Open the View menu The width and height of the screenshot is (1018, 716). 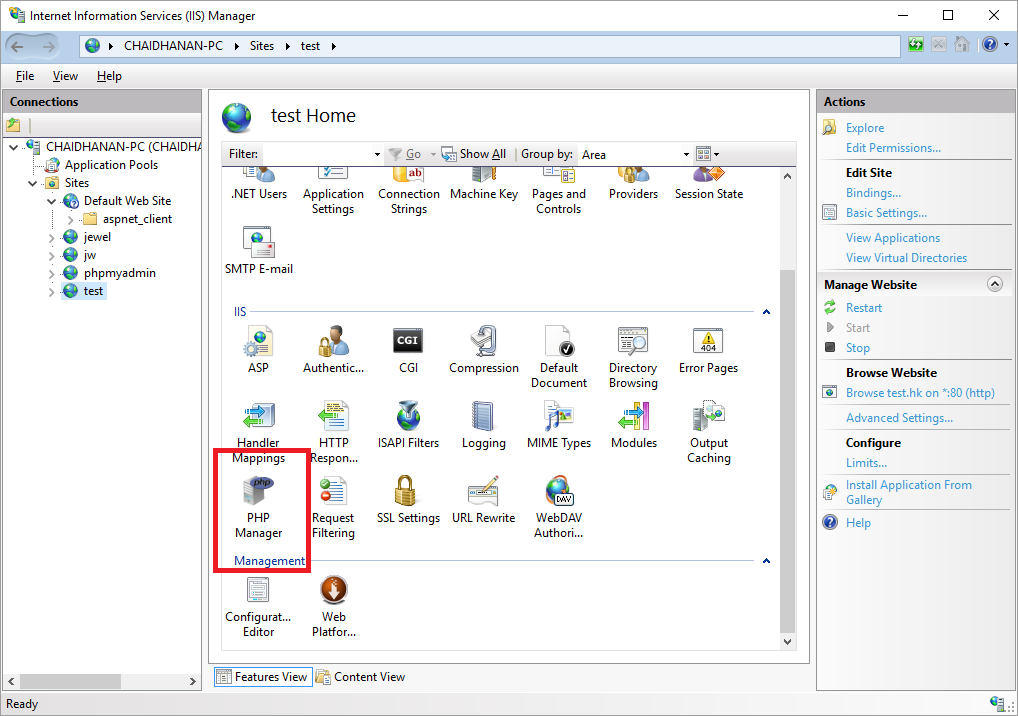65,76
